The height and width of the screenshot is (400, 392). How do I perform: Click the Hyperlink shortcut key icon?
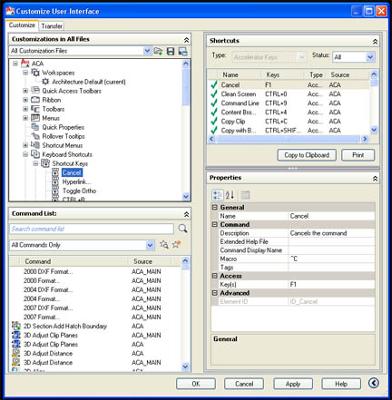point(55,182)
